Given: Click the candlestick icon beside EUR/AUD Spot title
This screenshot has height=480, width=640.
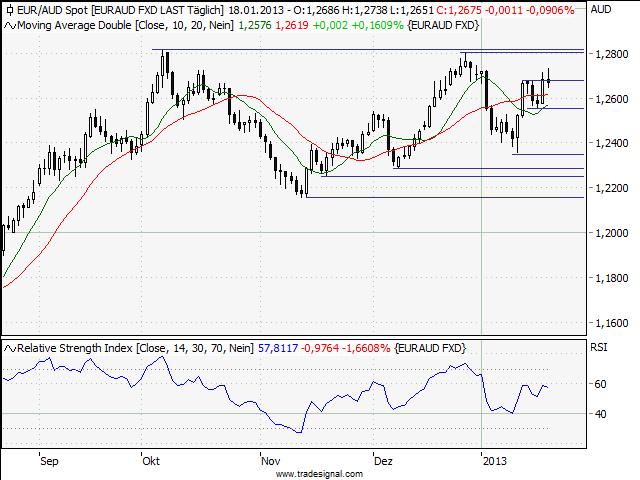Looking at the screenshot, I should coord(10,9).
